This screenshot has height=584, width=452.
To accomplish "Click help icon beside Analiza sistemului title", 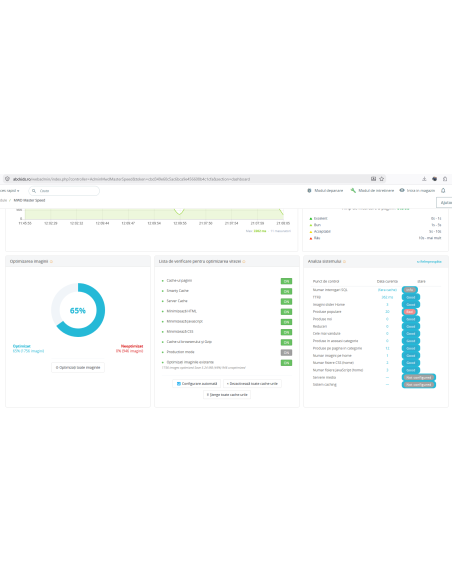I will (344, 261).
